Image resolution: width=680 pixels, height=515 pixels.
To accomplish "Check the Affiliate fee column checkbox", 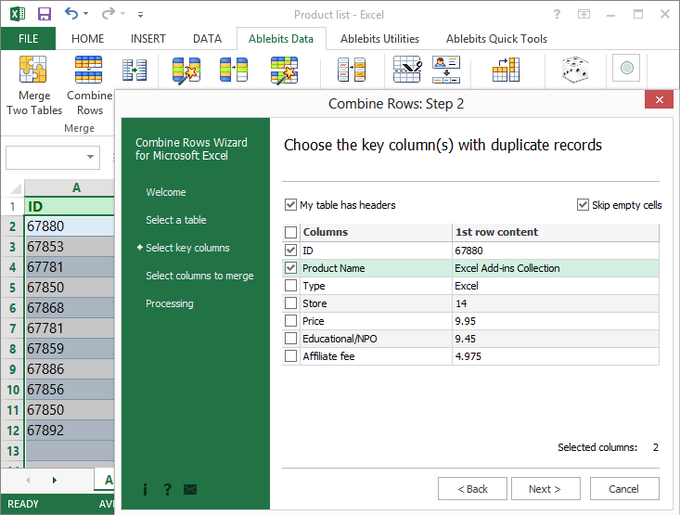I will click(291, 356).
